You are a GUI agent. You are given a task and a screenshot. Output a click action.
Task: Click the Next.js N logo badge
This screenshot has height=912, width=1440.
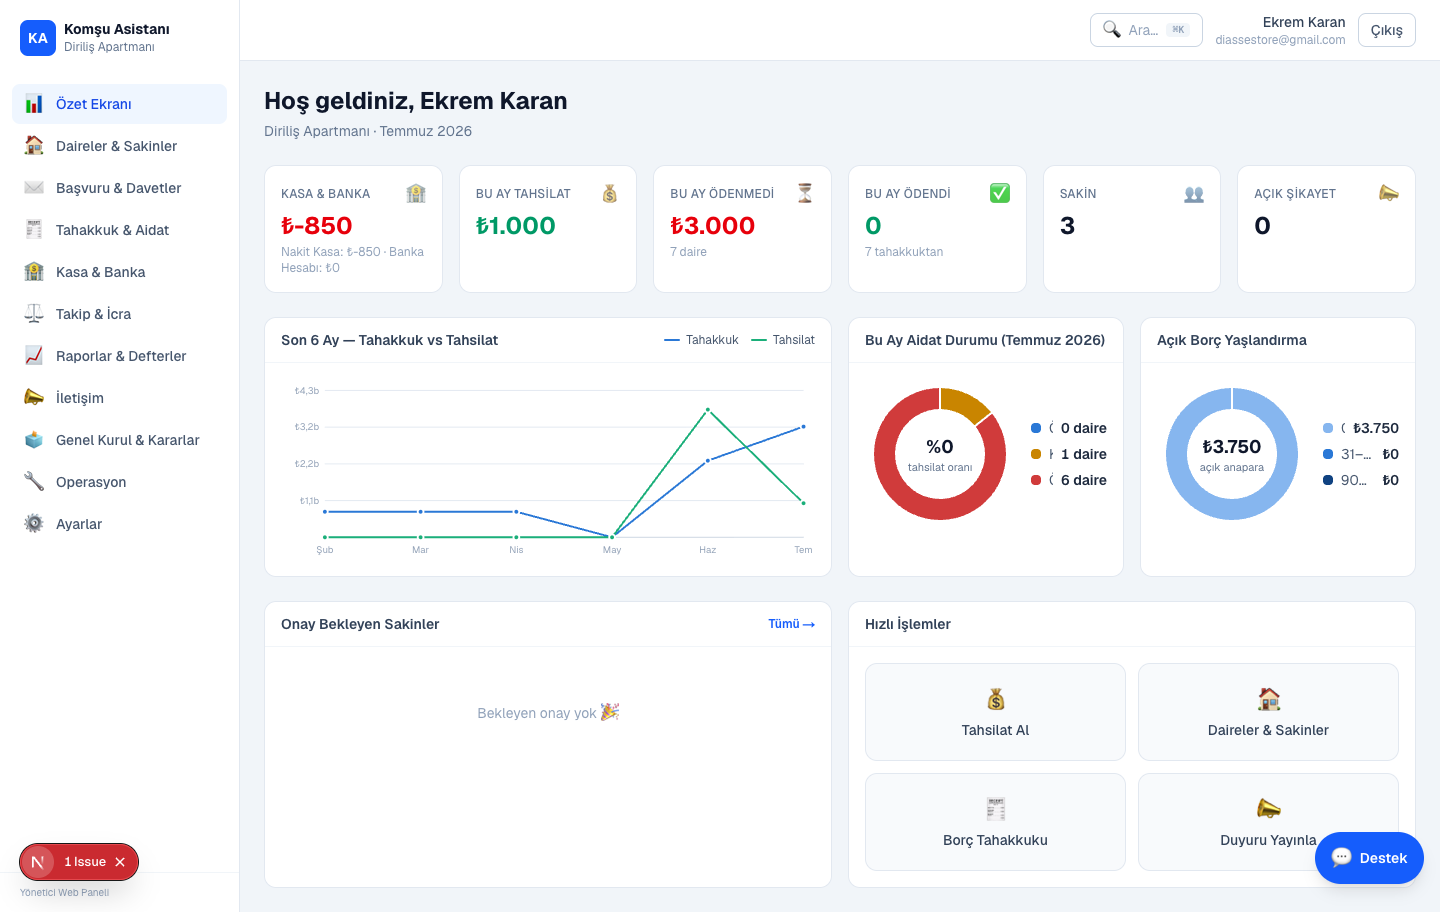(x=38, y=862)
